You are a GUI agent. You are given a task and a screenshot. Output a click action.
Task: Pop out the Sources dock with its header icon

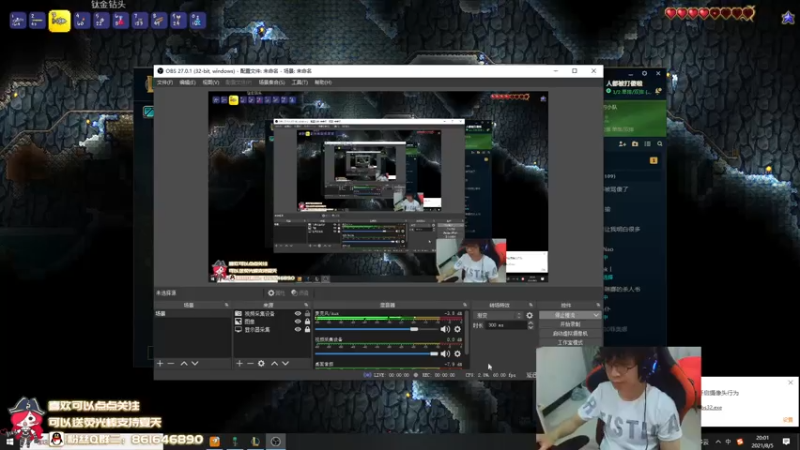306,305
